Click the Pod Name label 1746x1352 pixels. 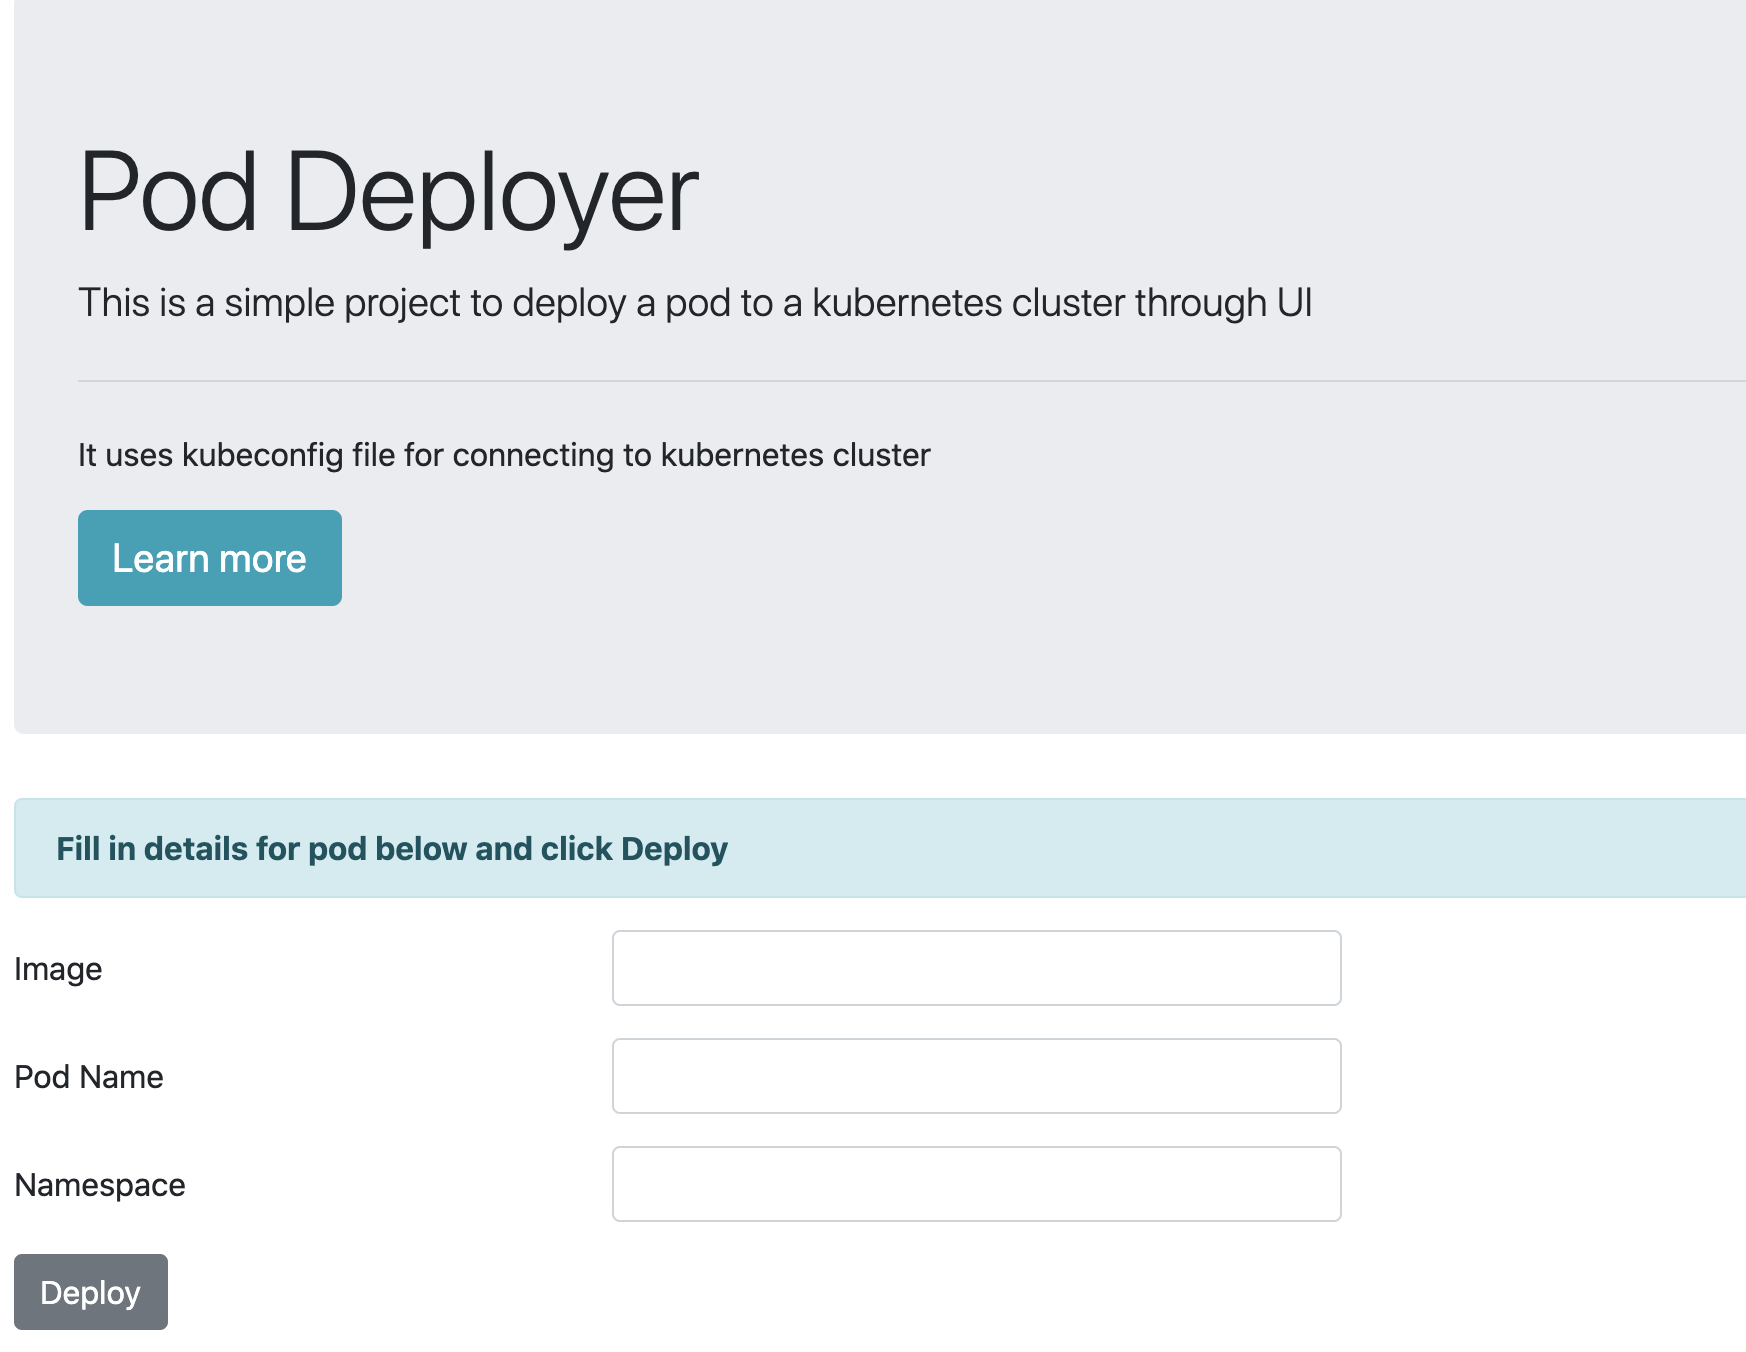coord(89,1077)
